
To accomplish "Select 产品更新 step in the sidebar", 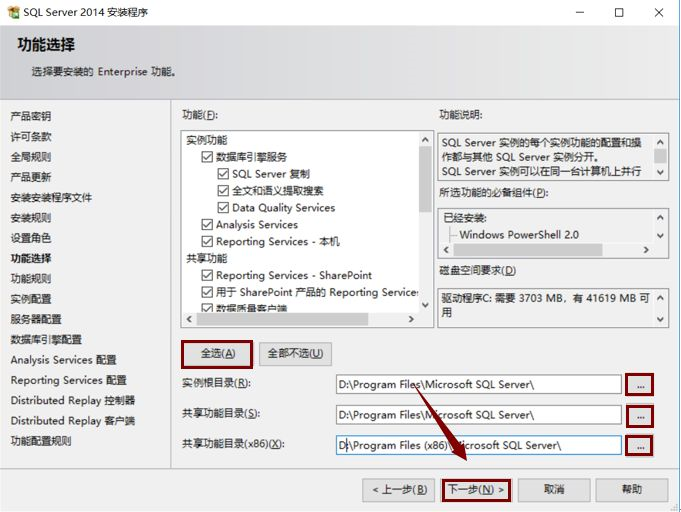I will coord(31,177).
